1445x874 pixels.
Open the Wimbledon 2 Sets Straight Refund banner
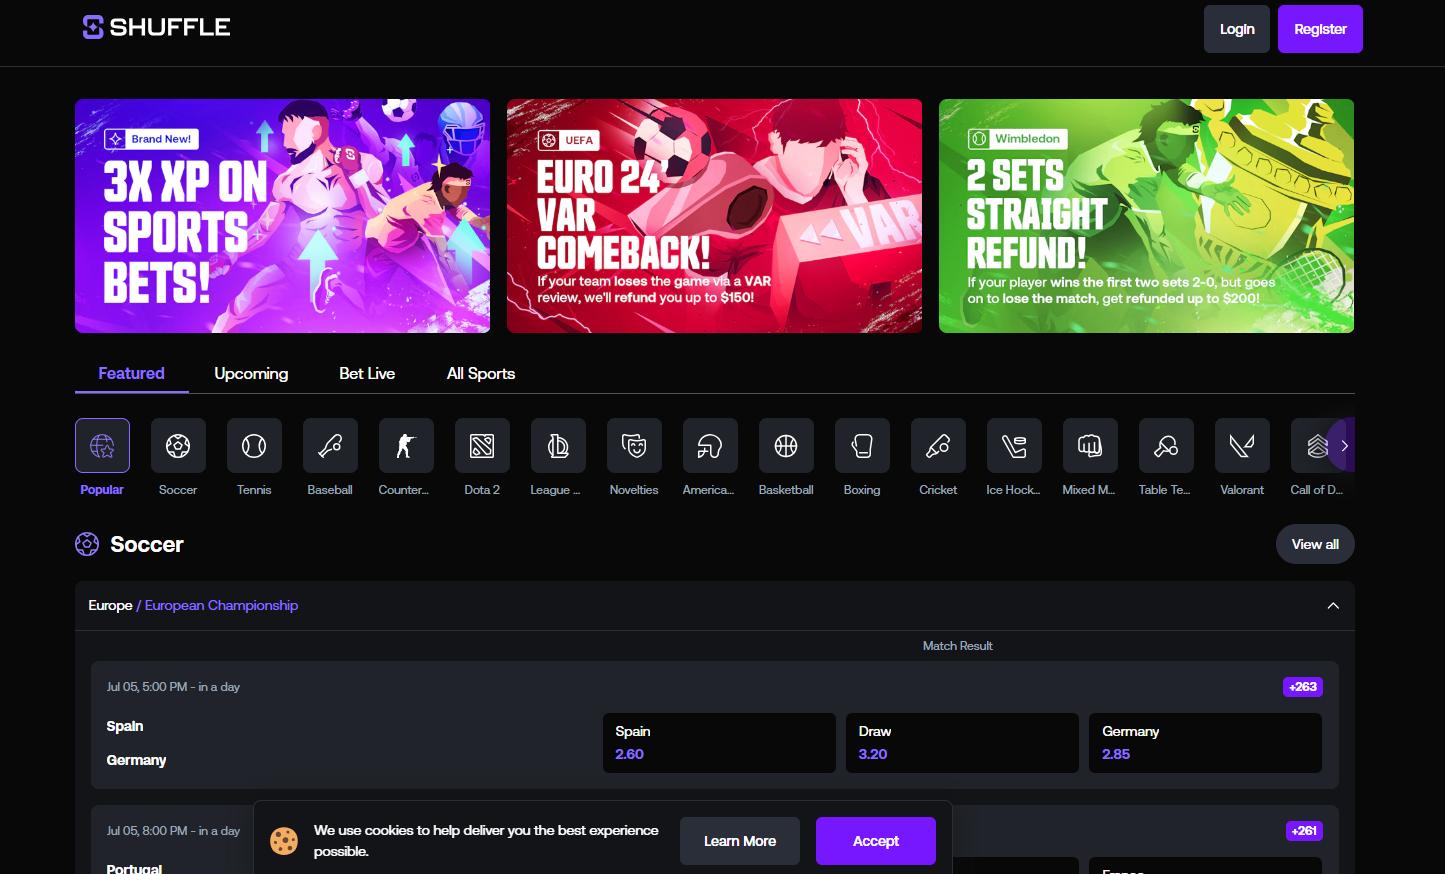[x=1146, y=216]
